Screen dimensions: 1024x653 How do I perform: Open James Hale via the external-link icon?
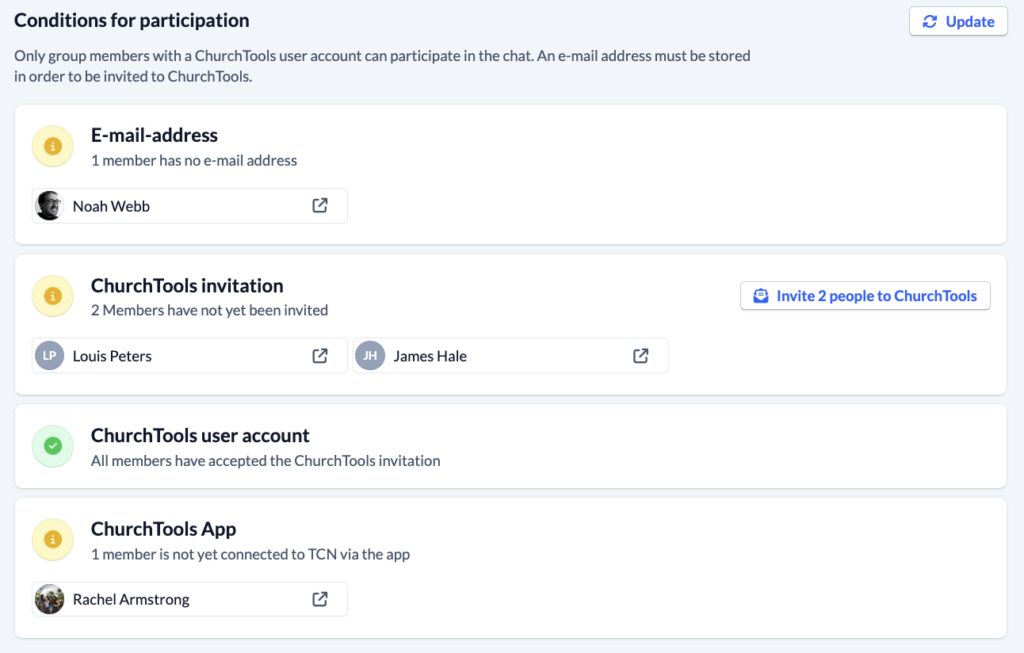[640, 355]
